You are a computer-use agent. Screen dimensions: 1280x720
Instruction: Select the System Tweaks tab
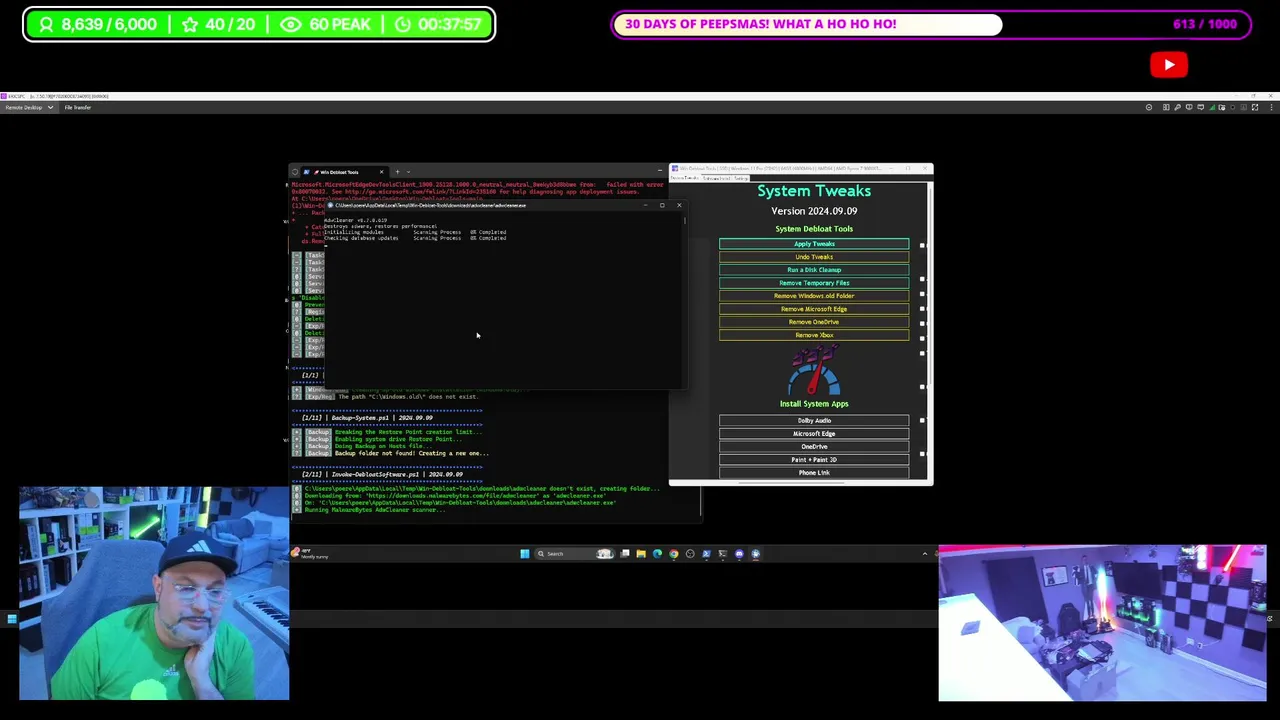point(686,178)
